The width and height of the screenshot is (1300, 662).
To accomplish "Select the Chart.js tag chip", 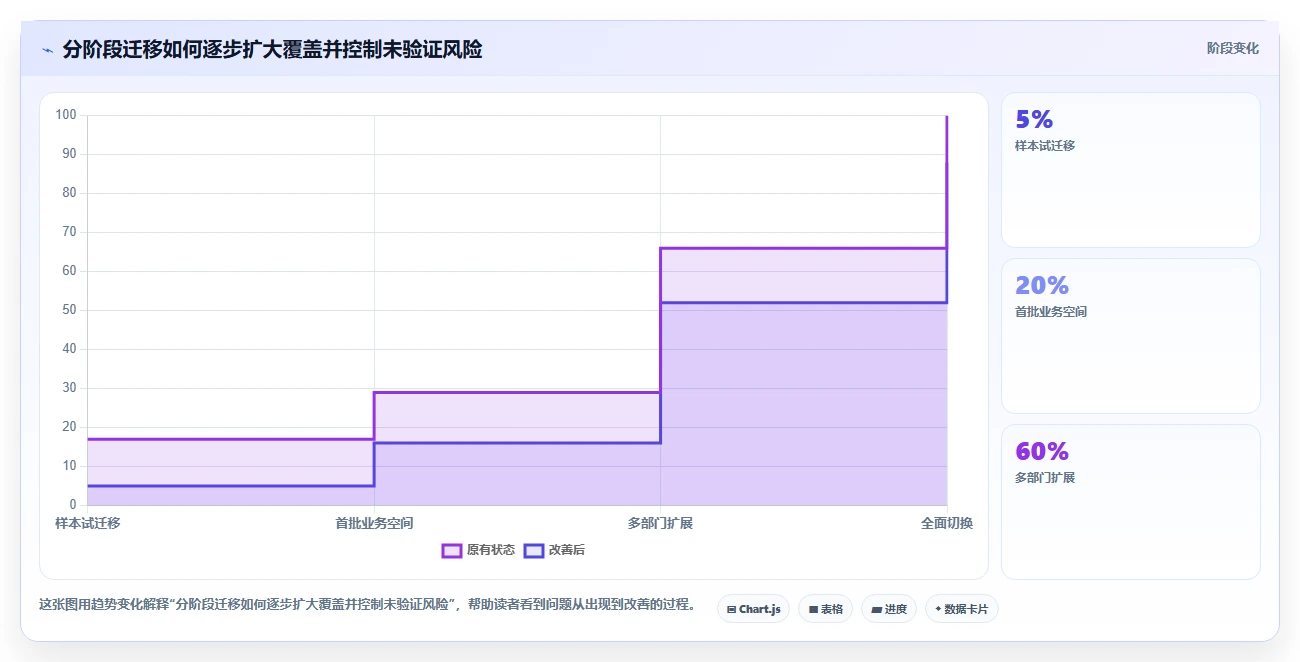I will tap(753, 609).
